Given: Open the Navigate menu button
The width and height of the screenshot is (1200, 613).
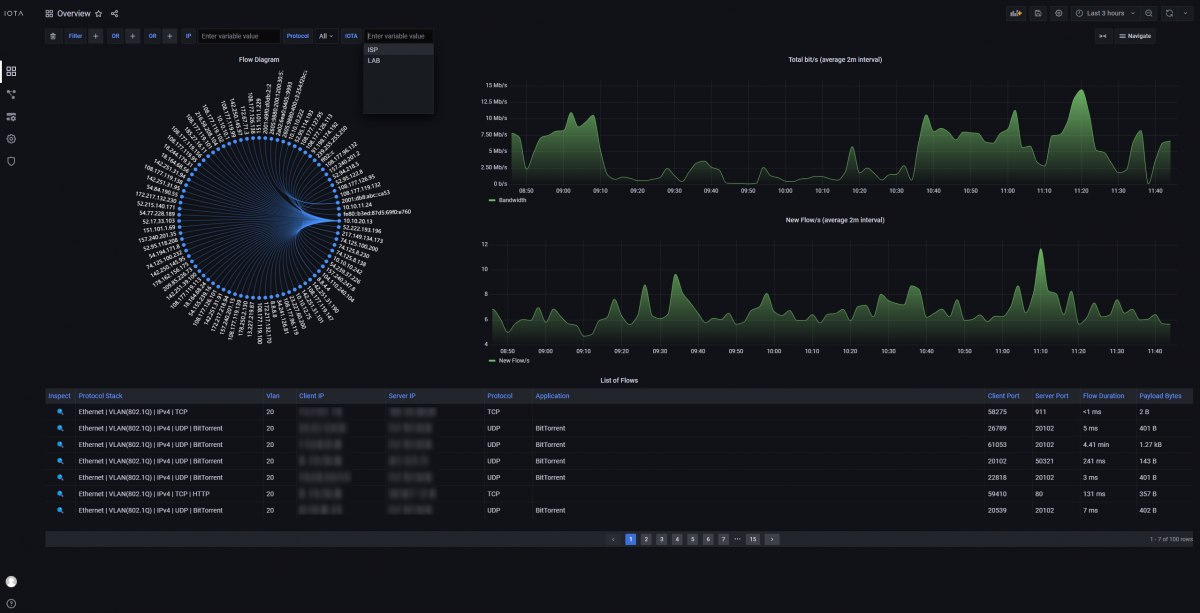Looking at the screenshot, I should click(x=1135, y=36).
